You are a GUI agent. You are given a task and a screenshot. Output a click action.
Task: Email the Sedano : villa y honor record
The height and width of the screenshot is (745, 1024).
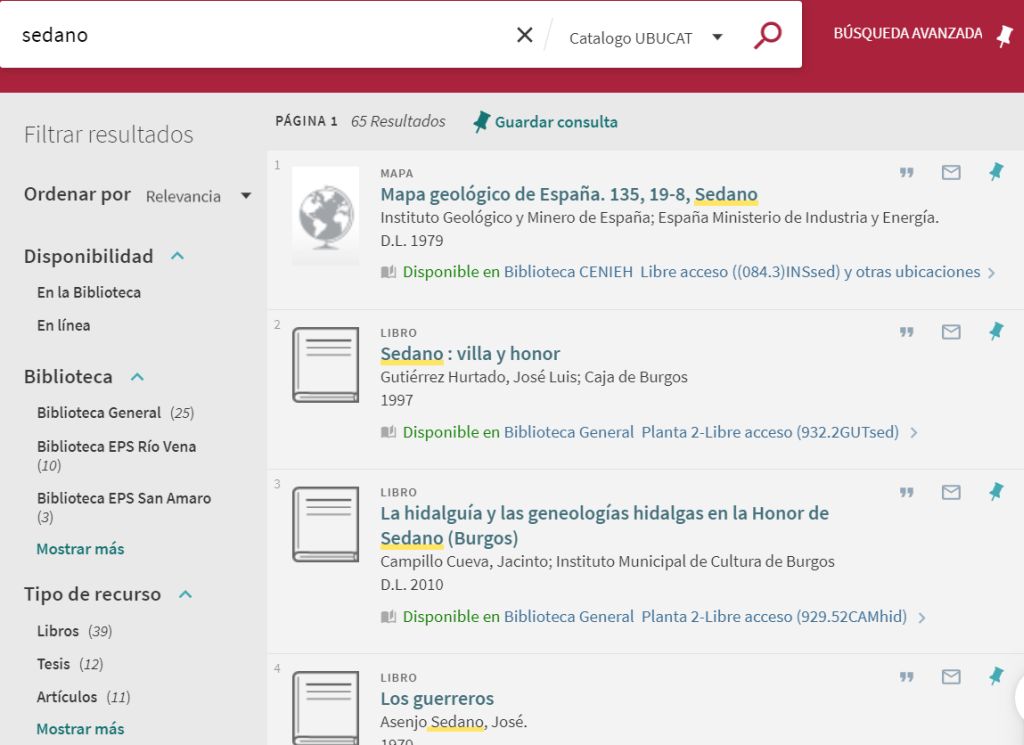pos(951,332)
